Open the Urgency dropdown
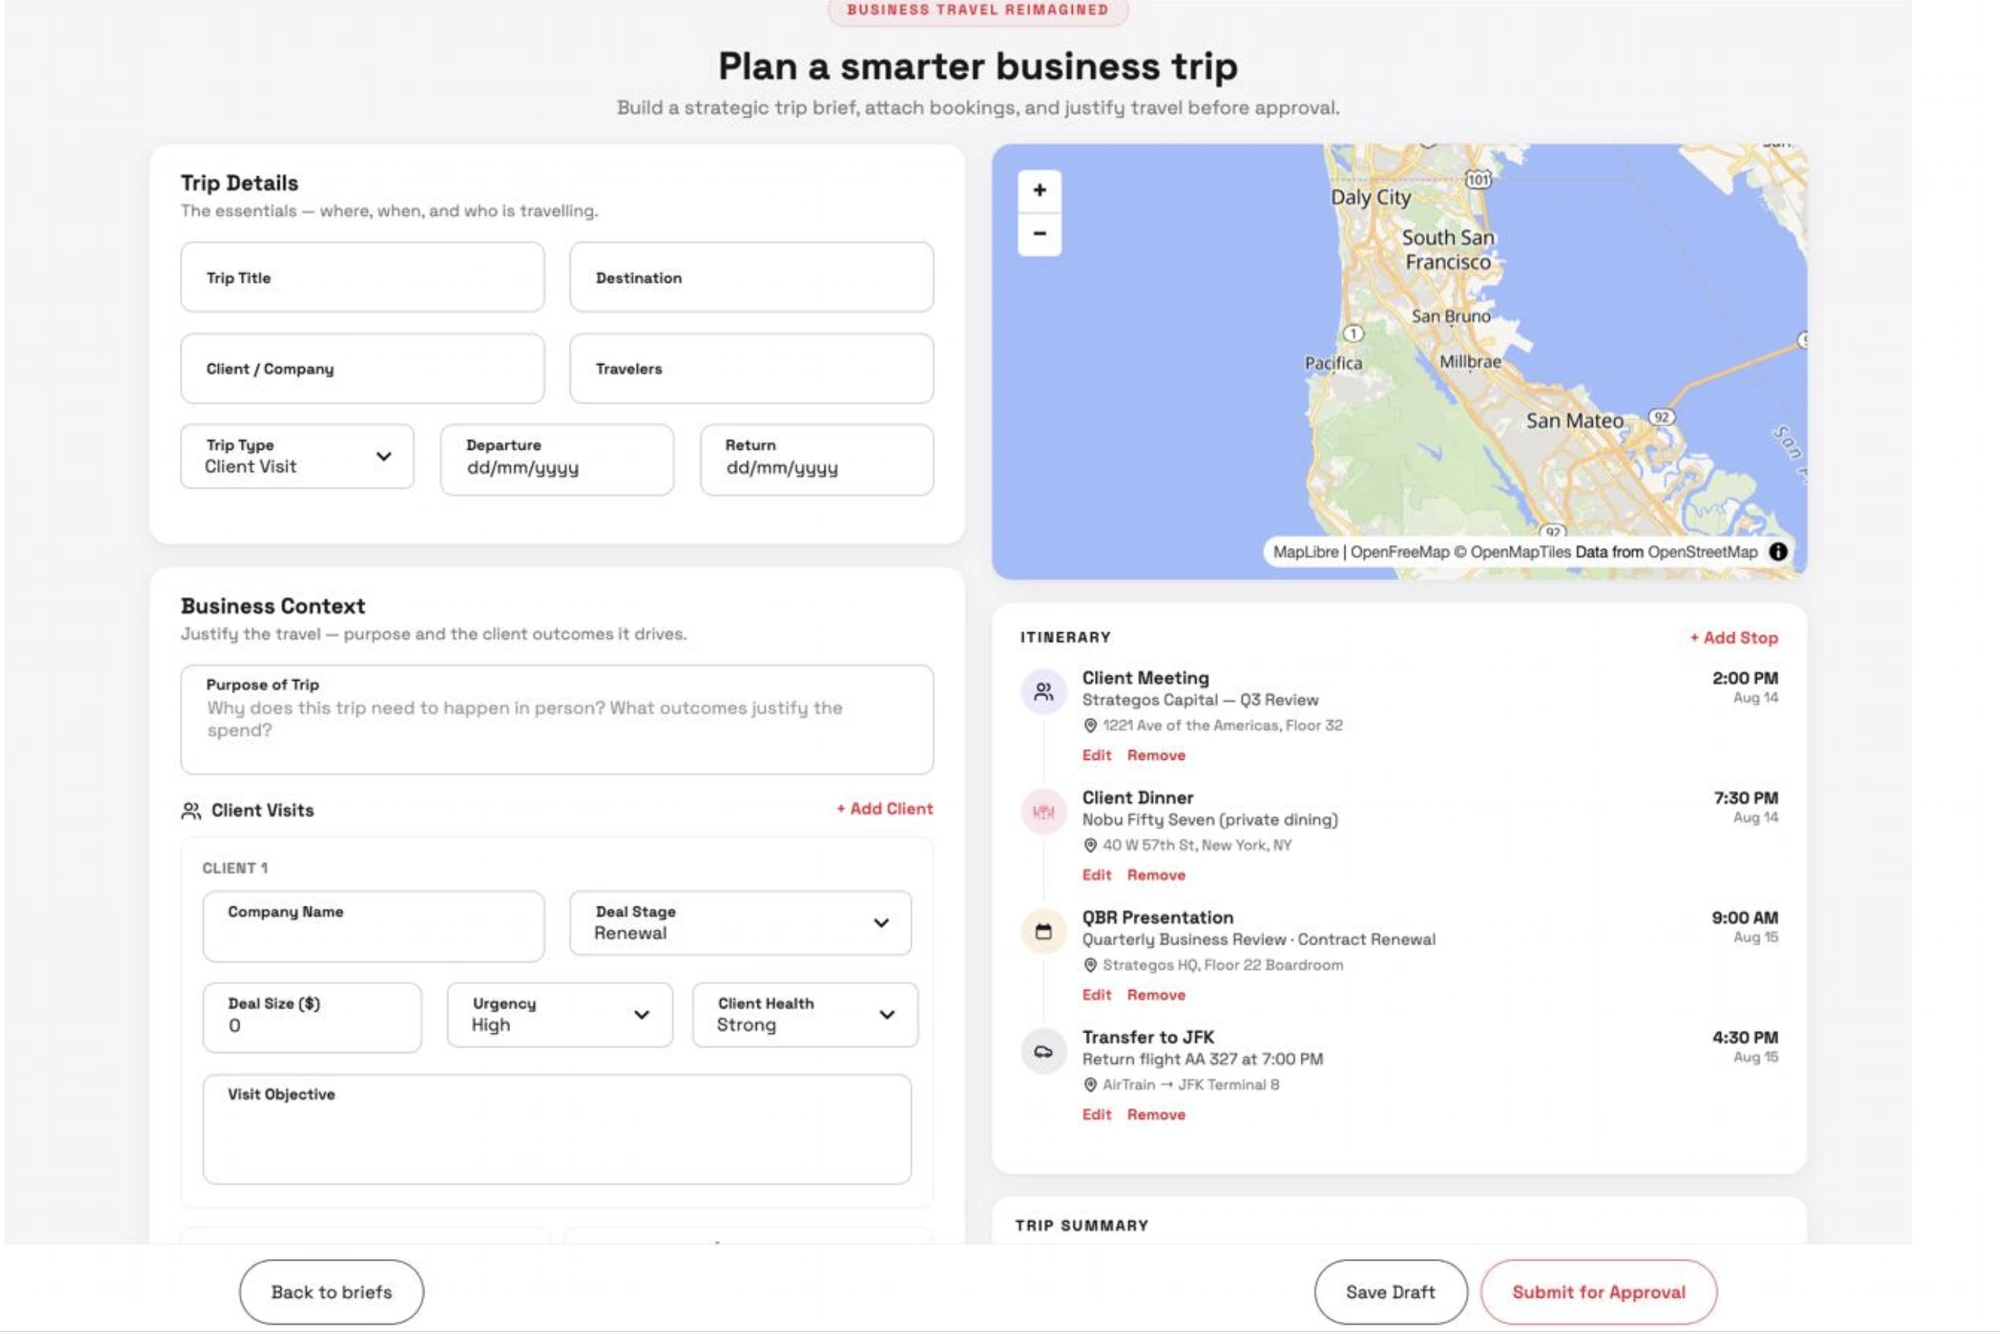The height and width of the screenshot is (1334, 2000). coord(560,1015)
